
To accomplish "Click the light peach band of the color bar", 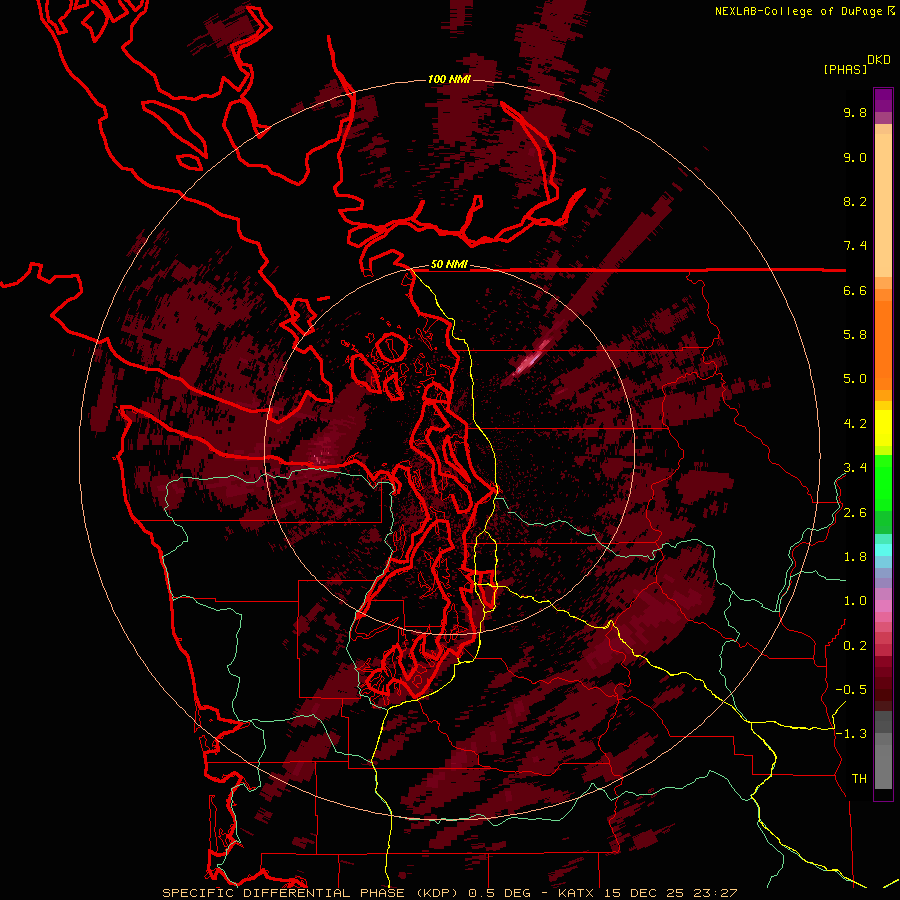I will coord(883,205).
